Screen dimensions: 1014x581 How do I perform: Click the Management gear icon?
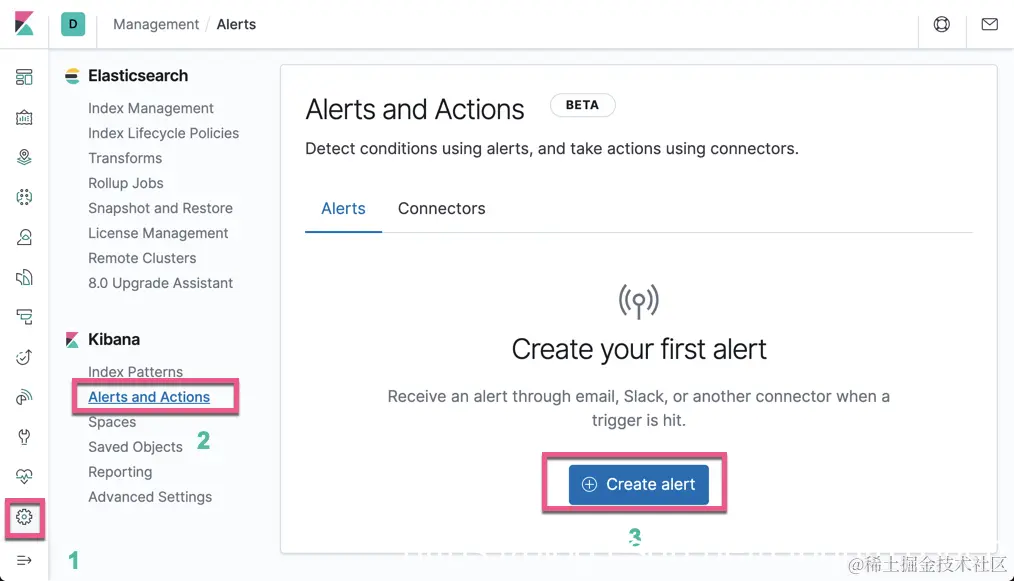(x=24, y=517)
